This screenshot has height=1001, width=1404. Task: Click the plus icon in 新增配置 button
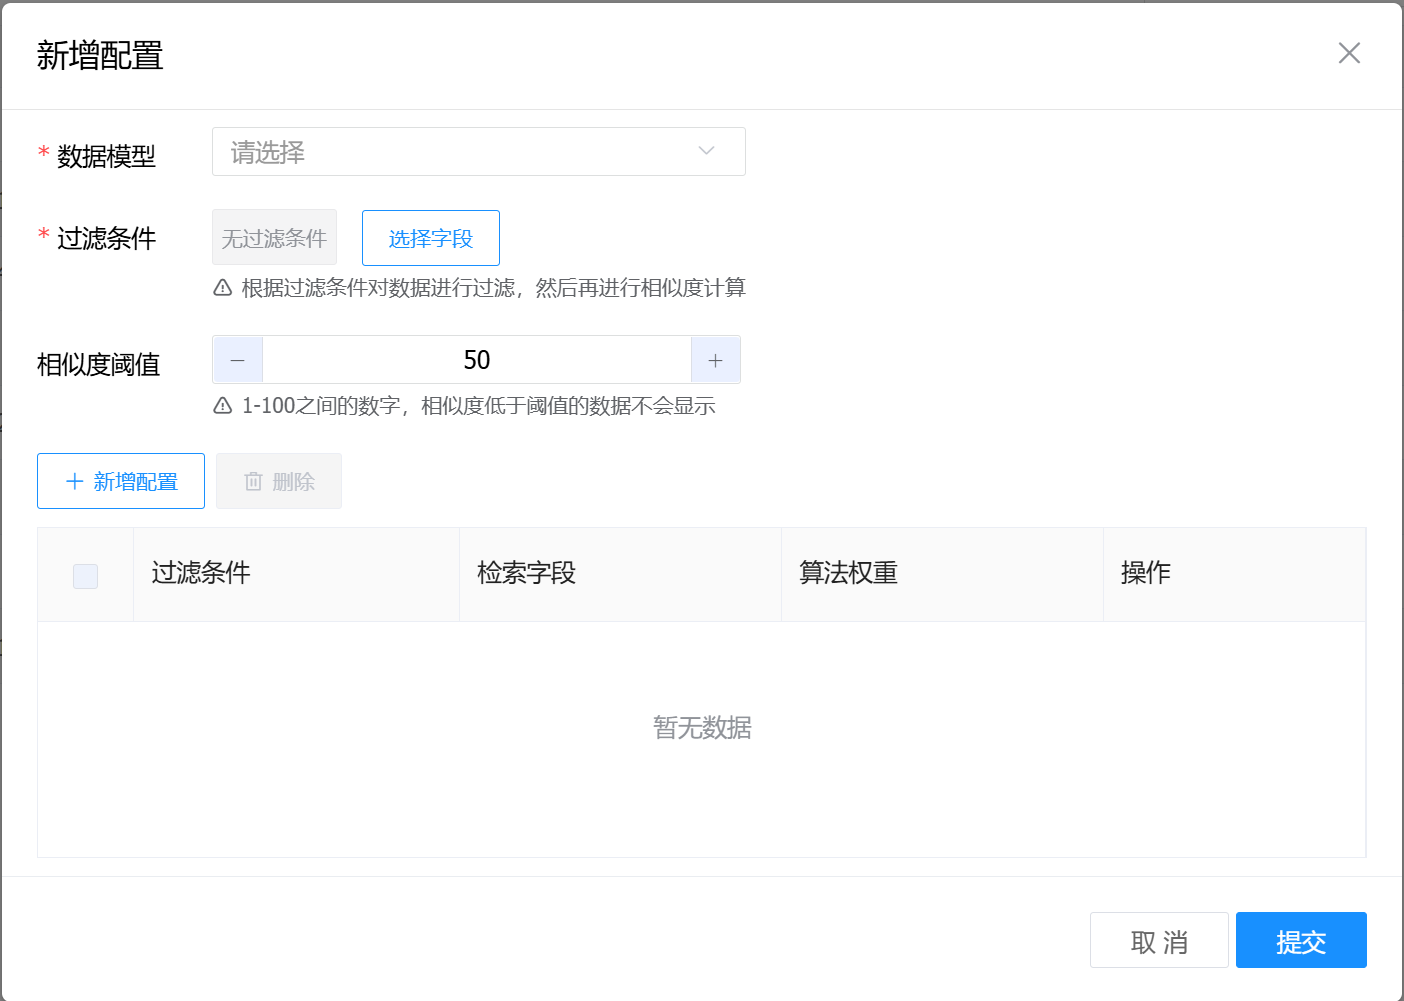(74, 481)
